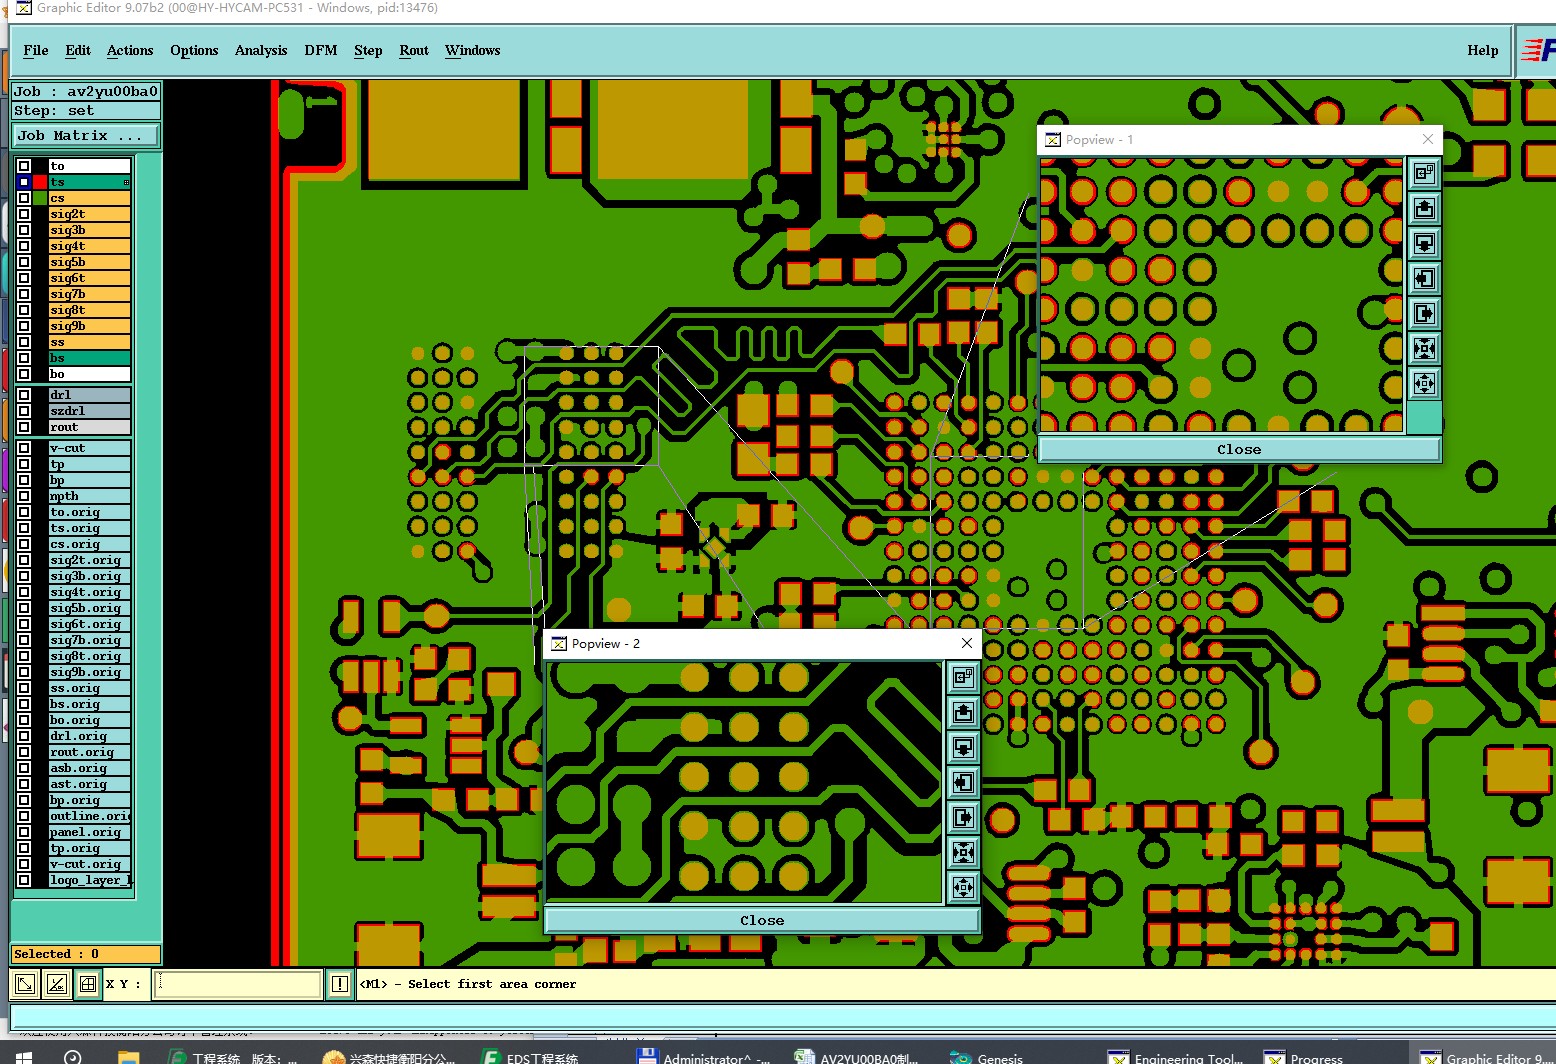Toggle checkbox for the v-cut layer
The height and width of the screenshot is (1064, 1556).
(24, 448)
